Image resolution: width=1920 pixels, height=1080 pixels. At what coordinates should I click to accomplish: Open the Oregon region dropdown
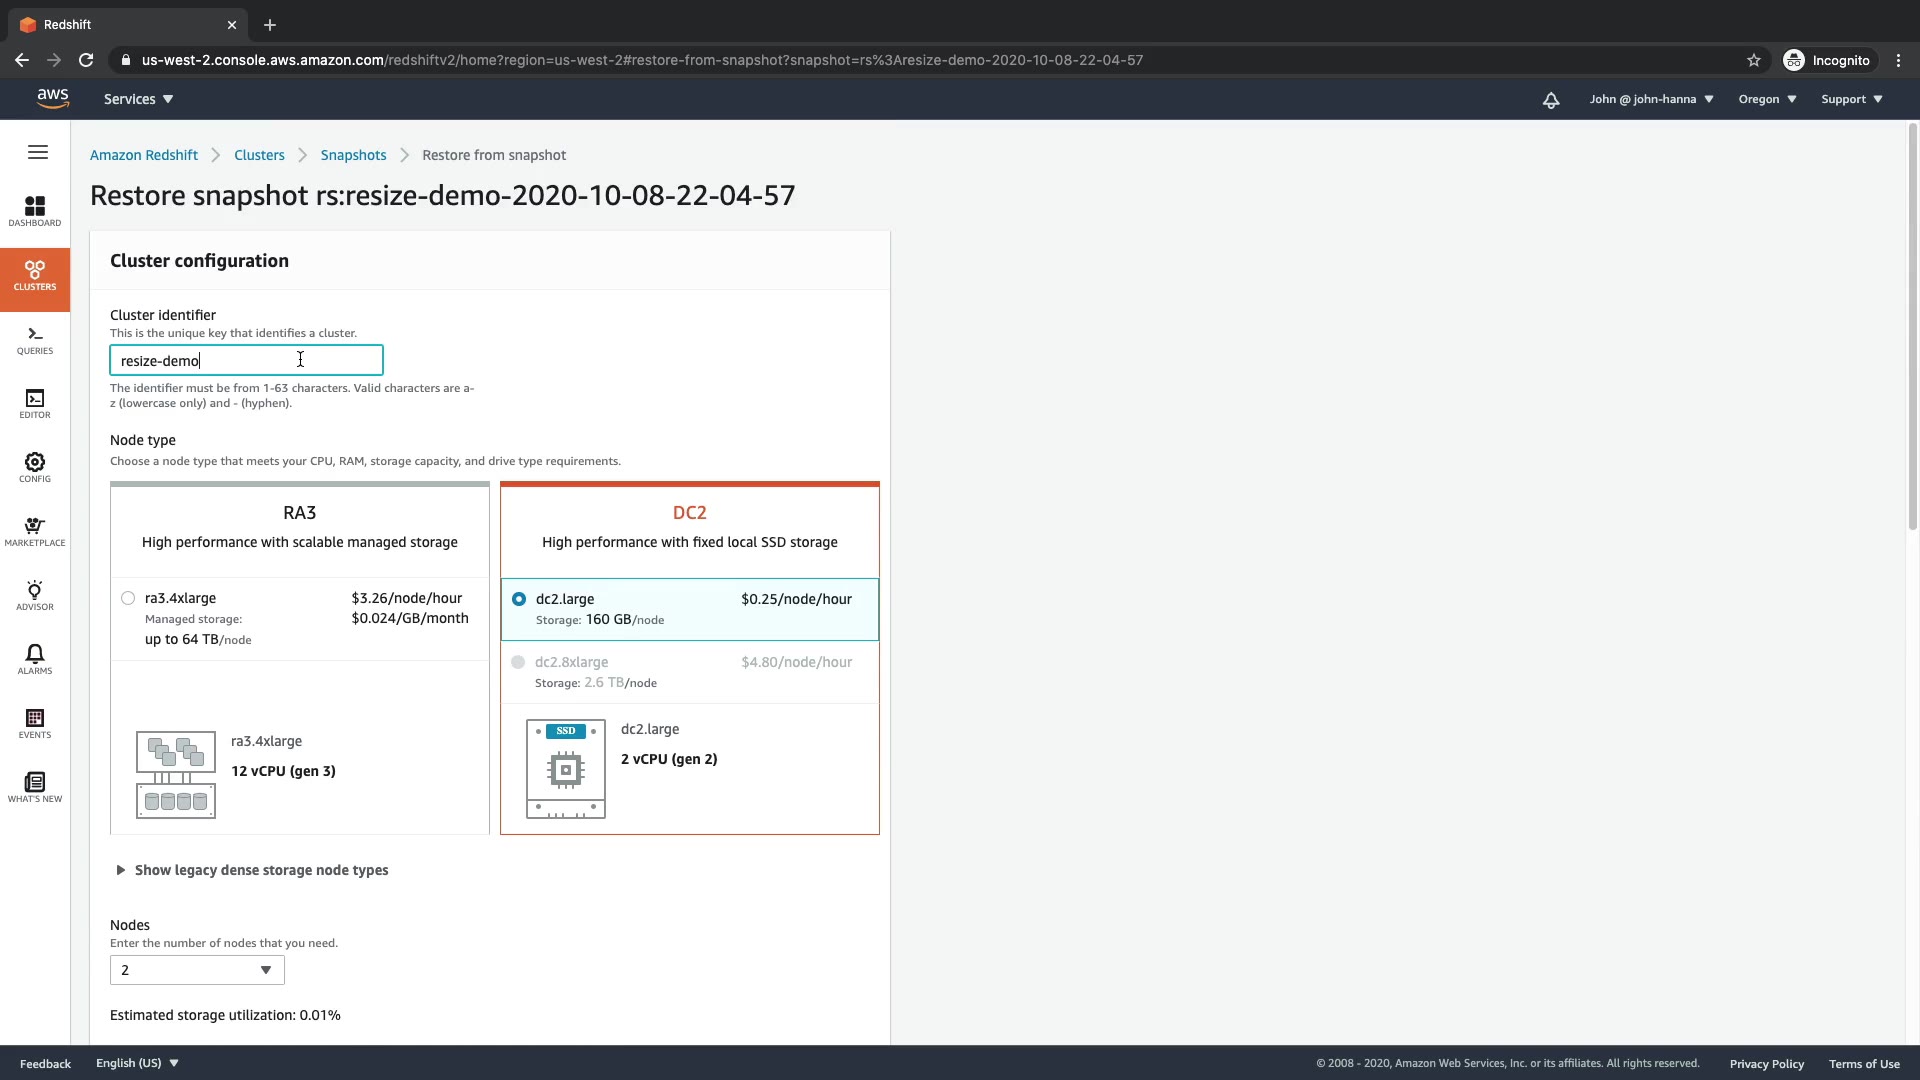(1767, 99)
